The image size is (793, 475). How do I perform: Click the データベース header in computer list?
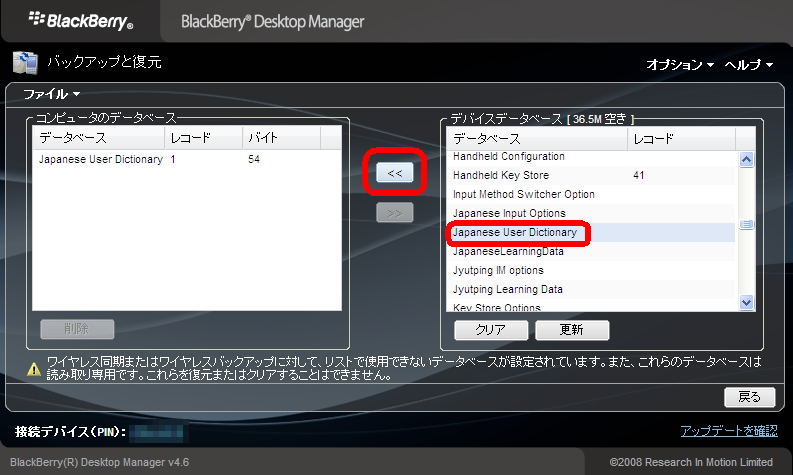click(99, 138)
